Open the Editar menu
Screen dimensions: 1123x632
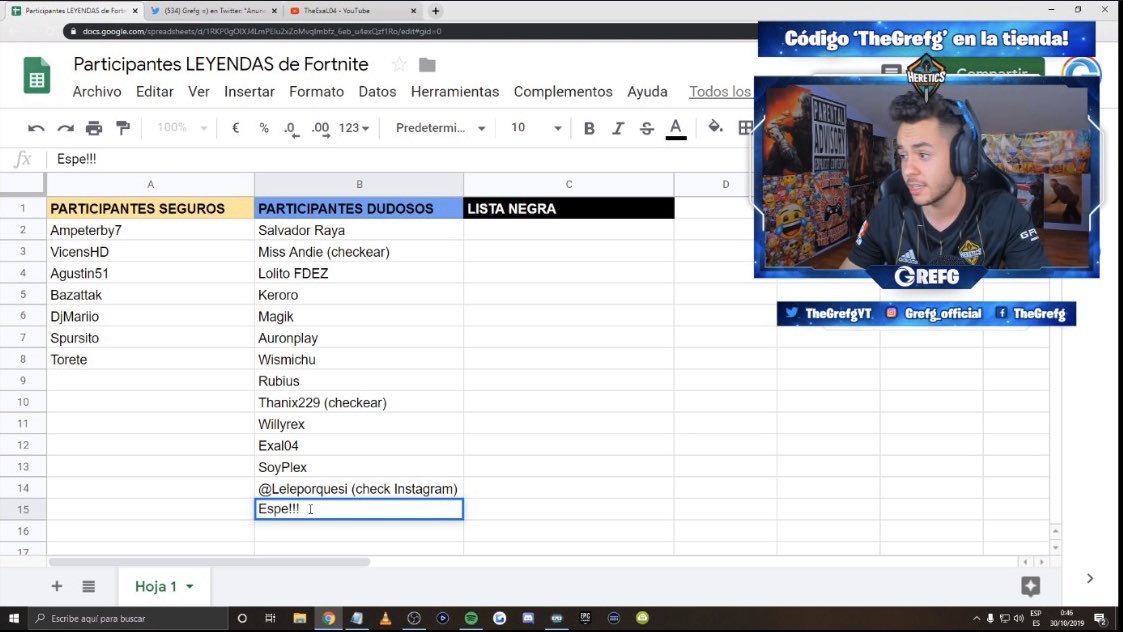[x=155, y=92]
